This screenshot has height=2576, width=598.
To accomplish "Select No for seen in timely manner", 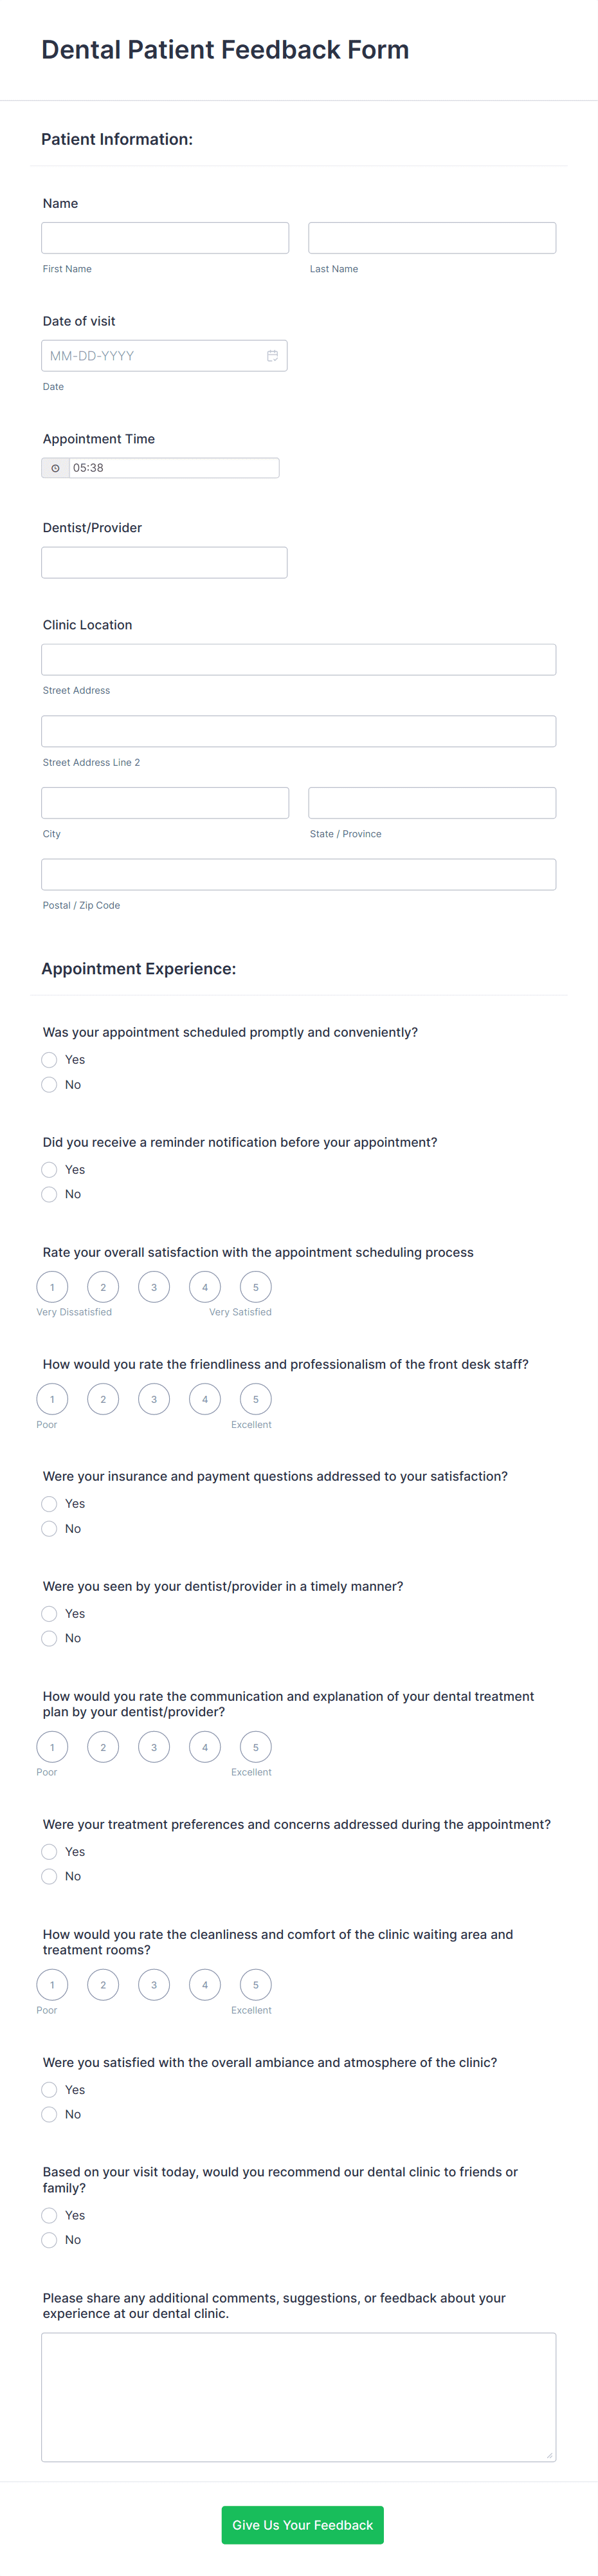I will point(49,1638).
